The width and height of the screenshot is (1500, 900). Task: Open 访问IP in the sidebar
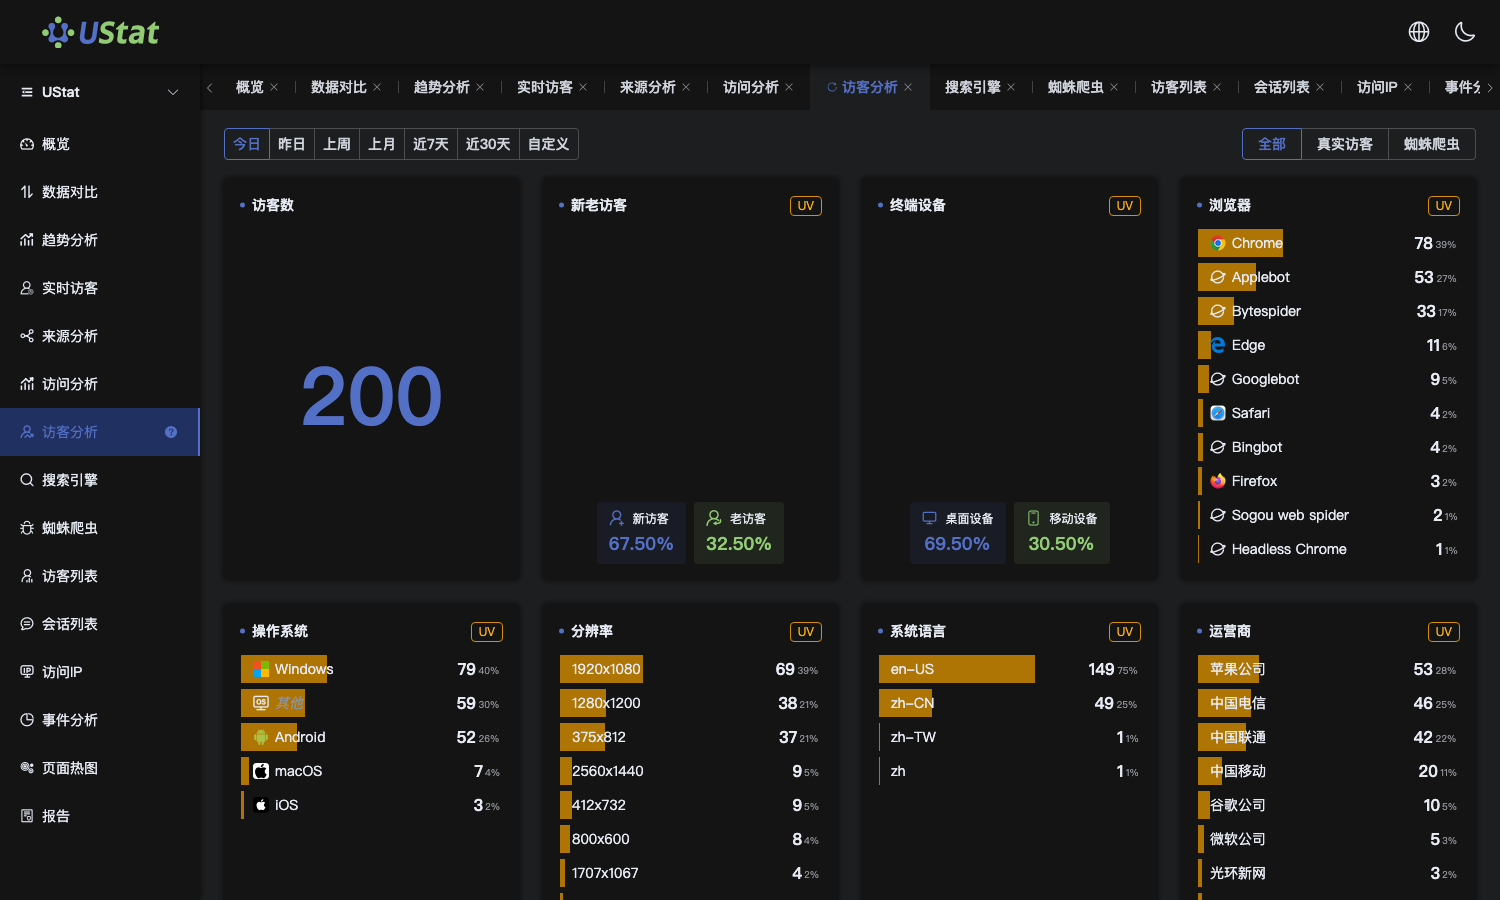tap(100, 672)
